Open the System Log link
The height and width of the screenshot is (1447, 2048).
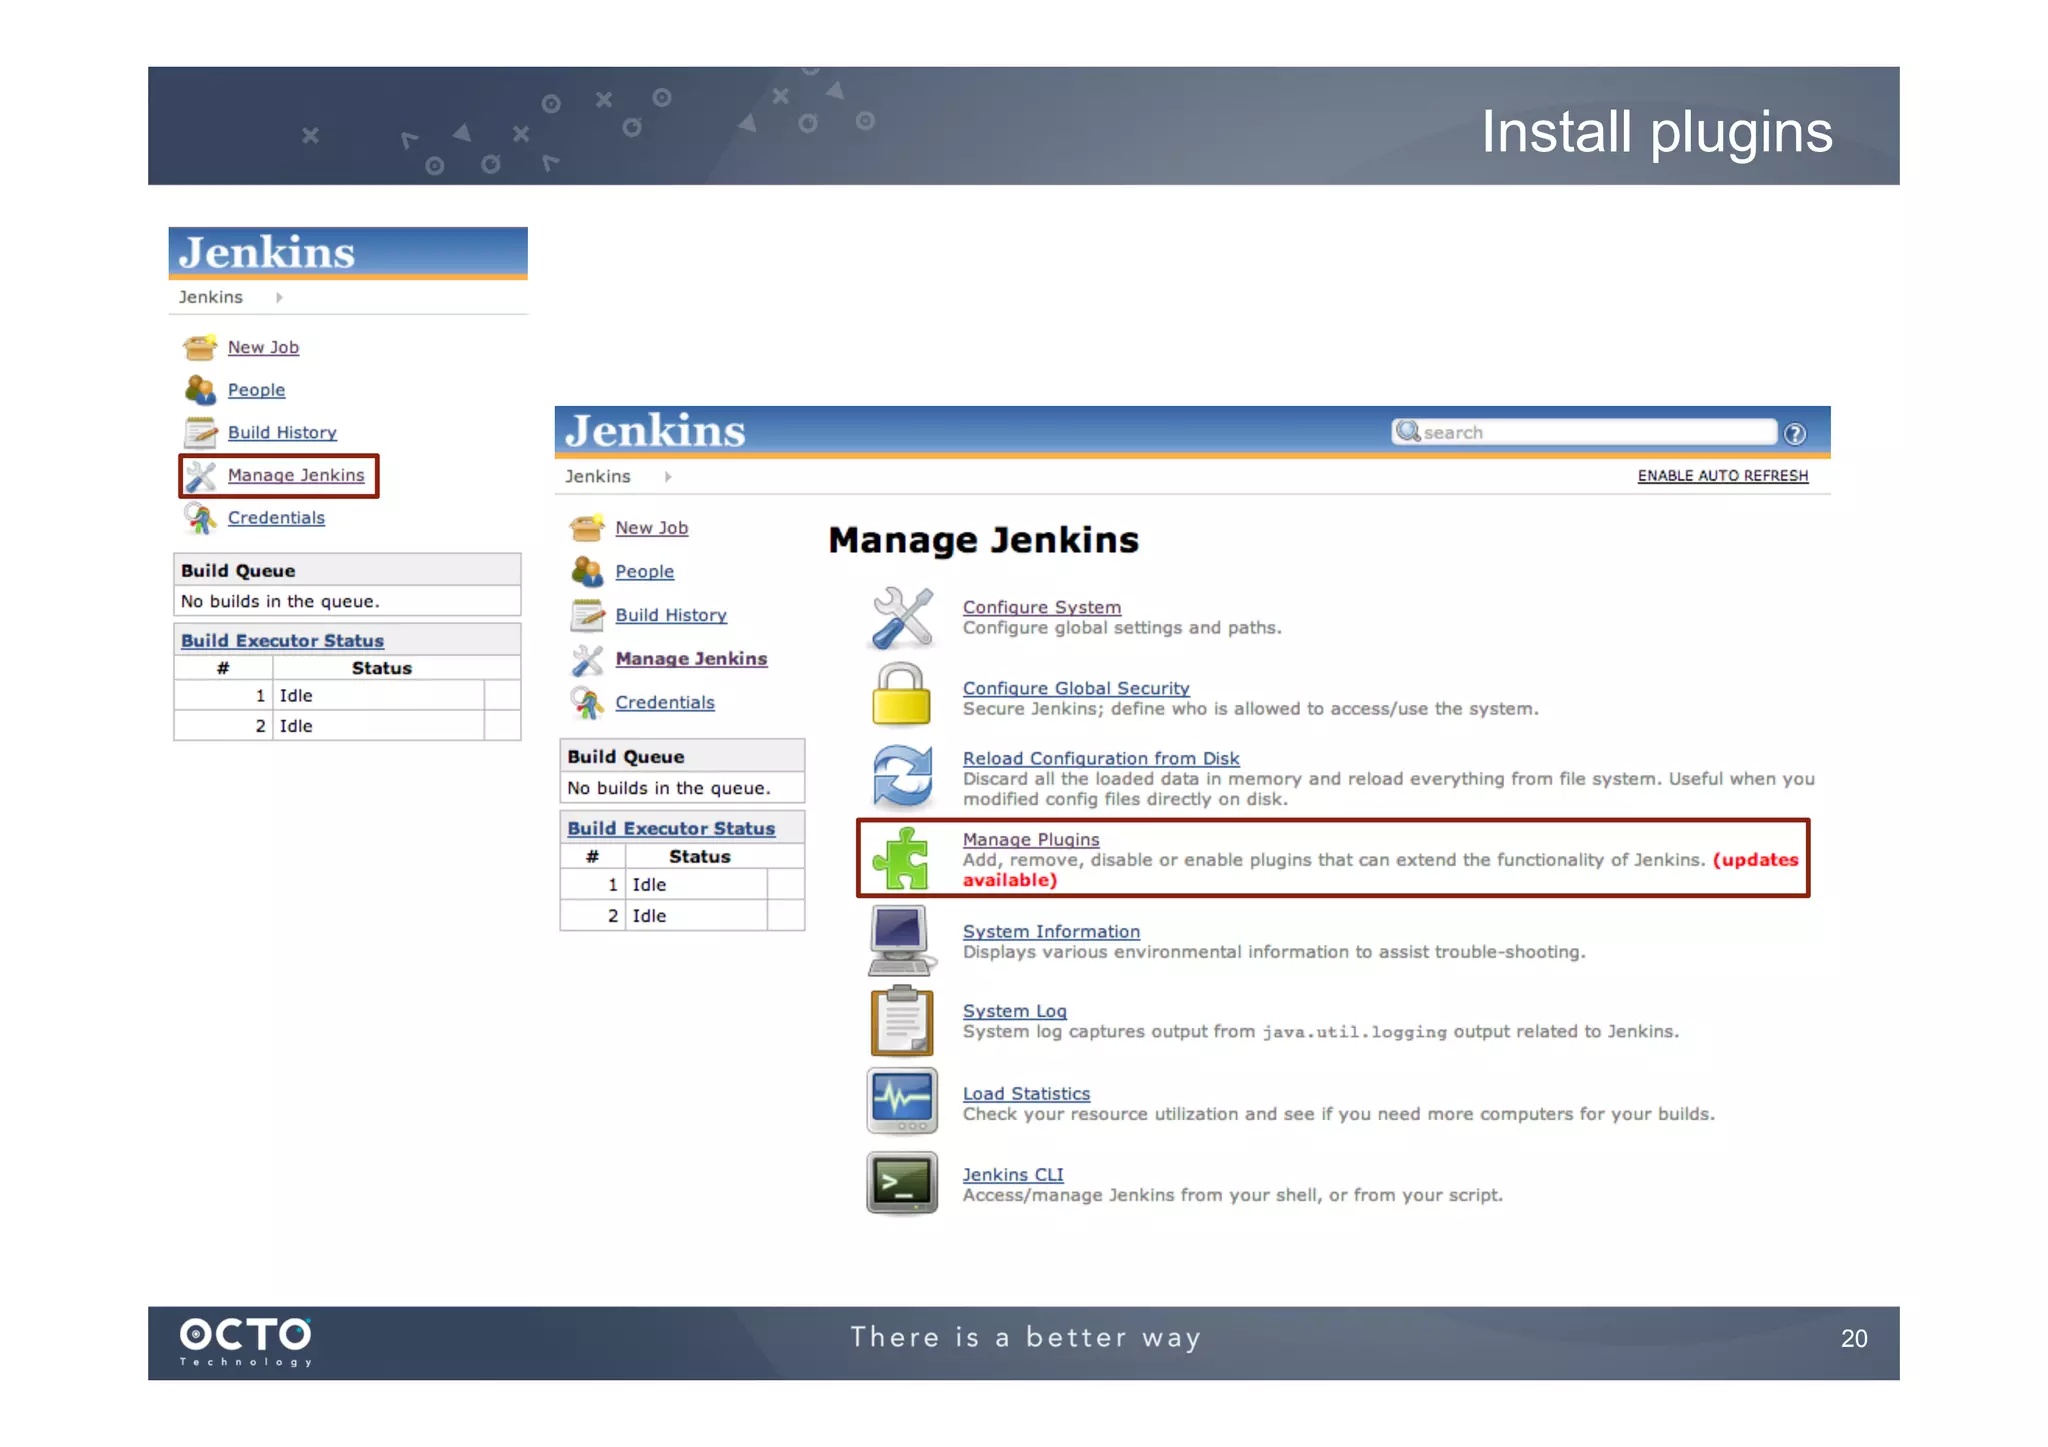[x=1015, y=1011]
